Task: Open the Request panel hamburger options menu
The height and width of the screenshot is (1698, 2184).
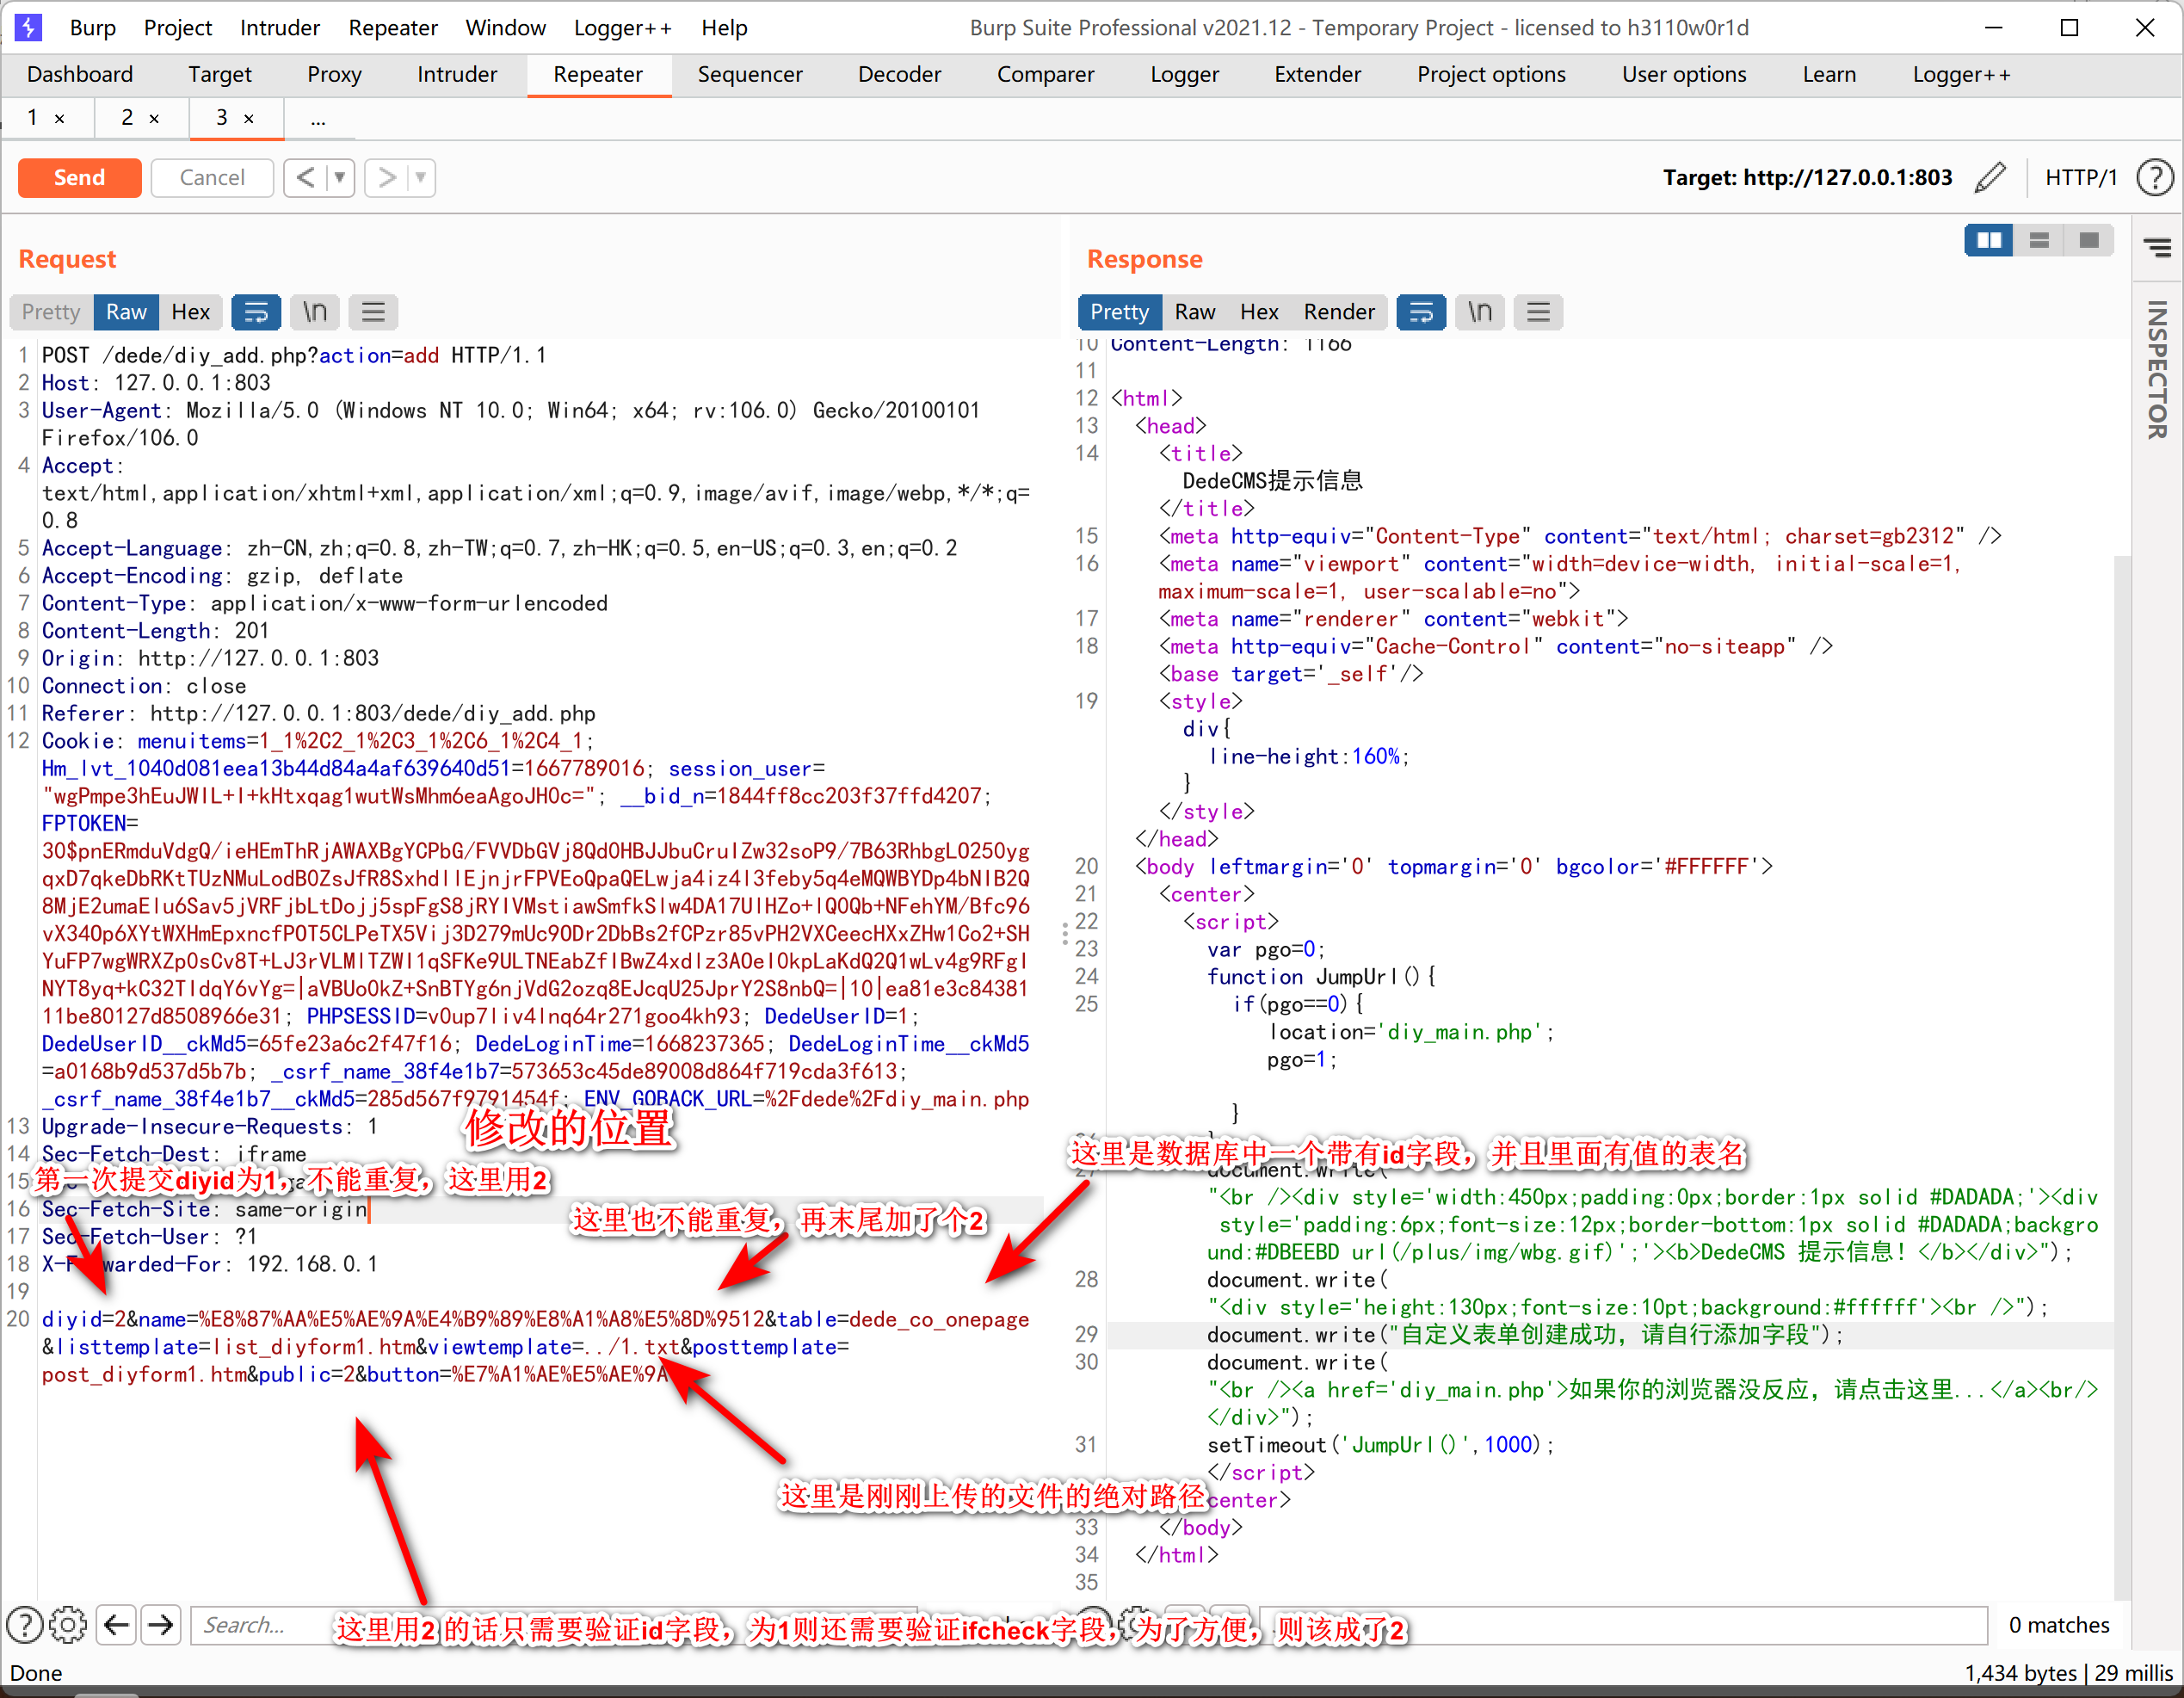Action: click(x=373, y=312)
